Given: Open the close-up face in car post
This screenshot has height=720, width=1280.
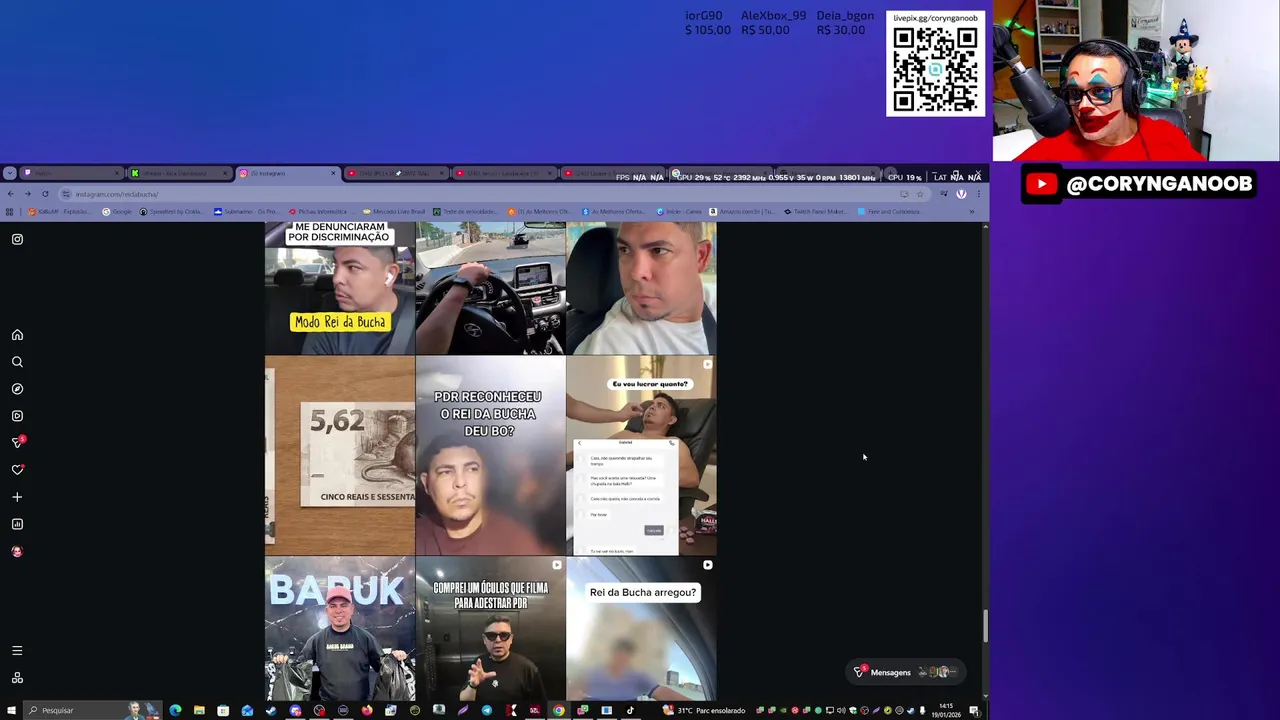Looking at the screenshot, I should 641,288.
